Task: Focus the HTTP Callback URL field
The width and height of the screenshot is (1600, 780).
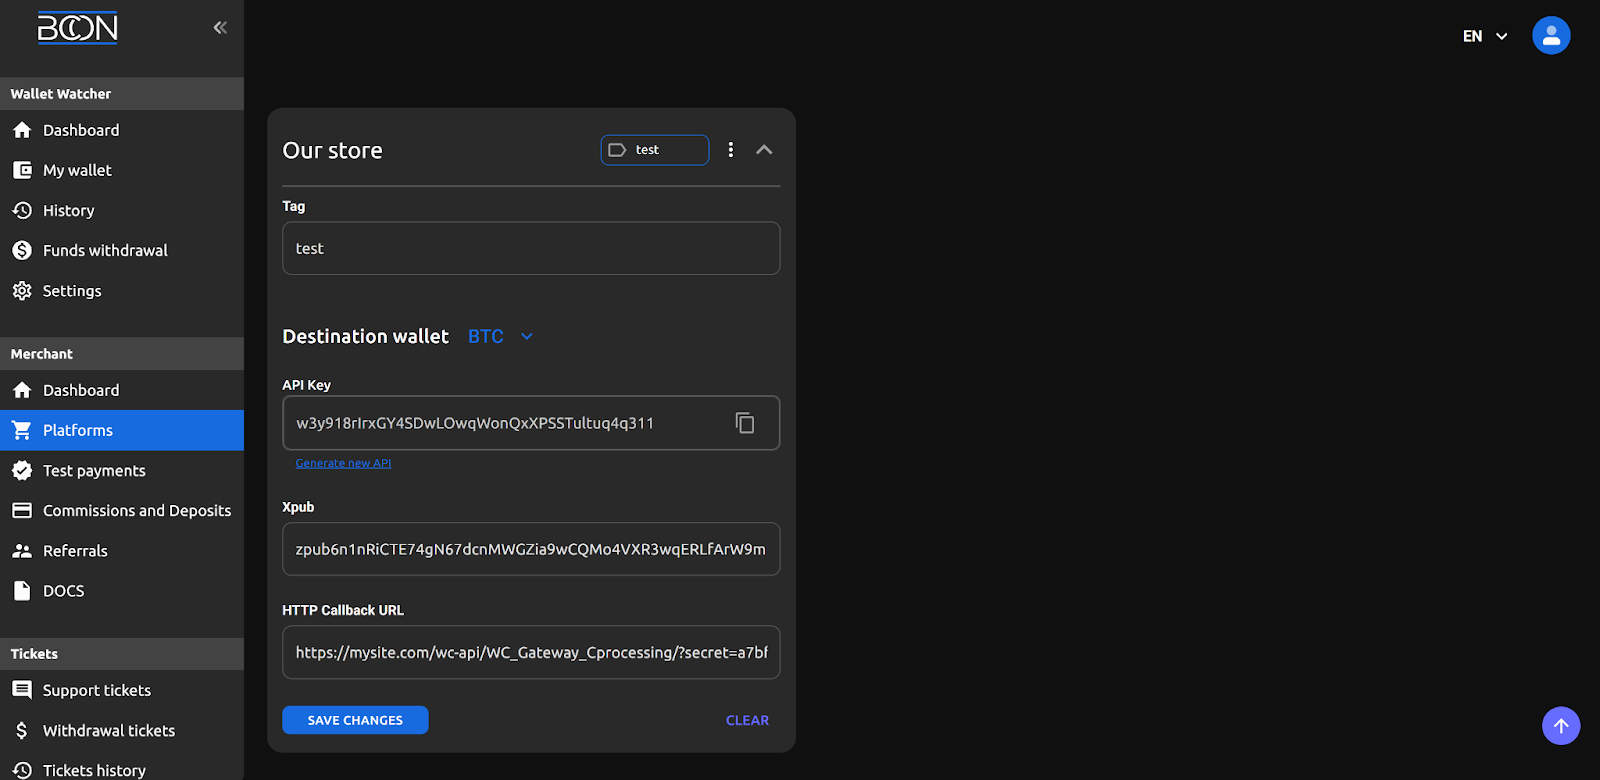Action: (x=531, y=652)
